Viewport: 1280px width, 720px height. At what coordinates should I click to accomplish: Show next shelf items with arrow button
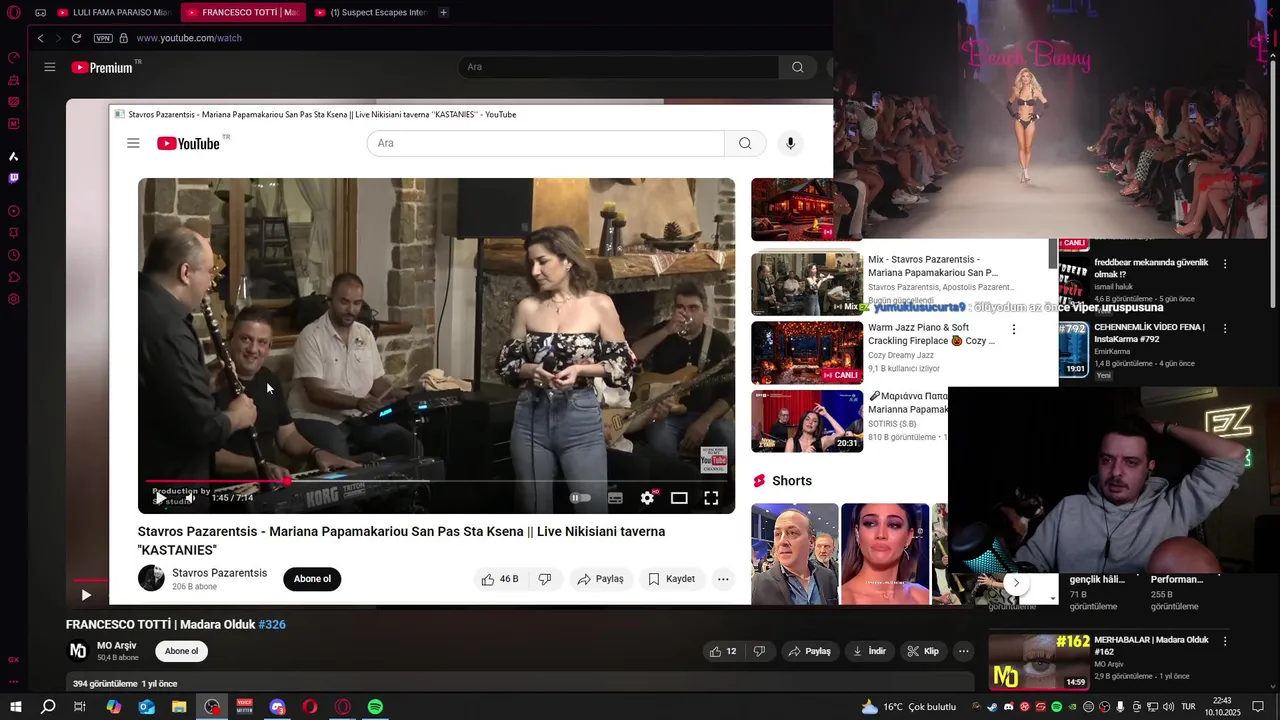[1016, 583]
